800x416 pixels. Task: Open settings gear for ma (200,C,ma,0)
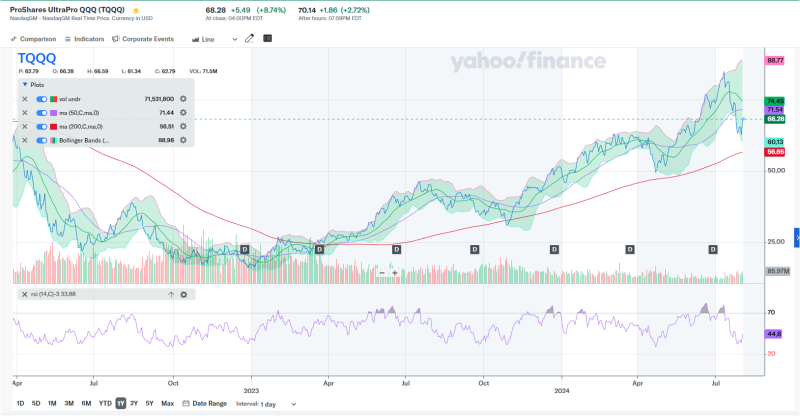tap(183, 127)
